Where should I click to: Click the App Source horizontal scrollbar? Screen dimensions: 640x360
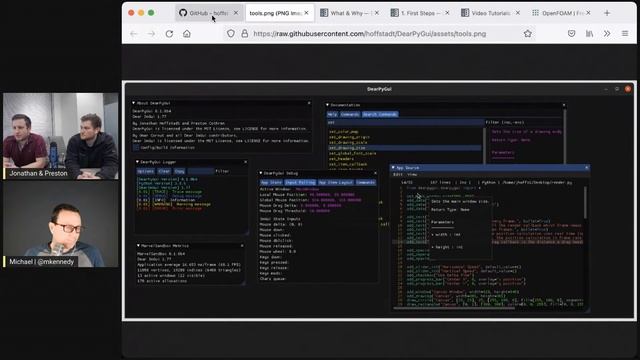[x=454, y=309]
